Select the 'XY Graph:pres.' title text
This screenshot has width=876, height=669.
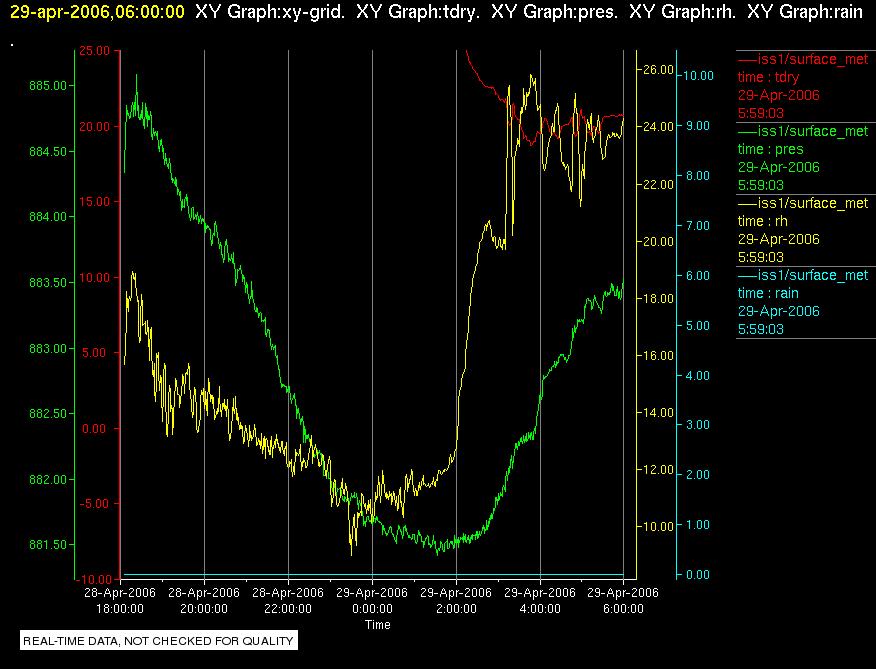pos(555,12)
